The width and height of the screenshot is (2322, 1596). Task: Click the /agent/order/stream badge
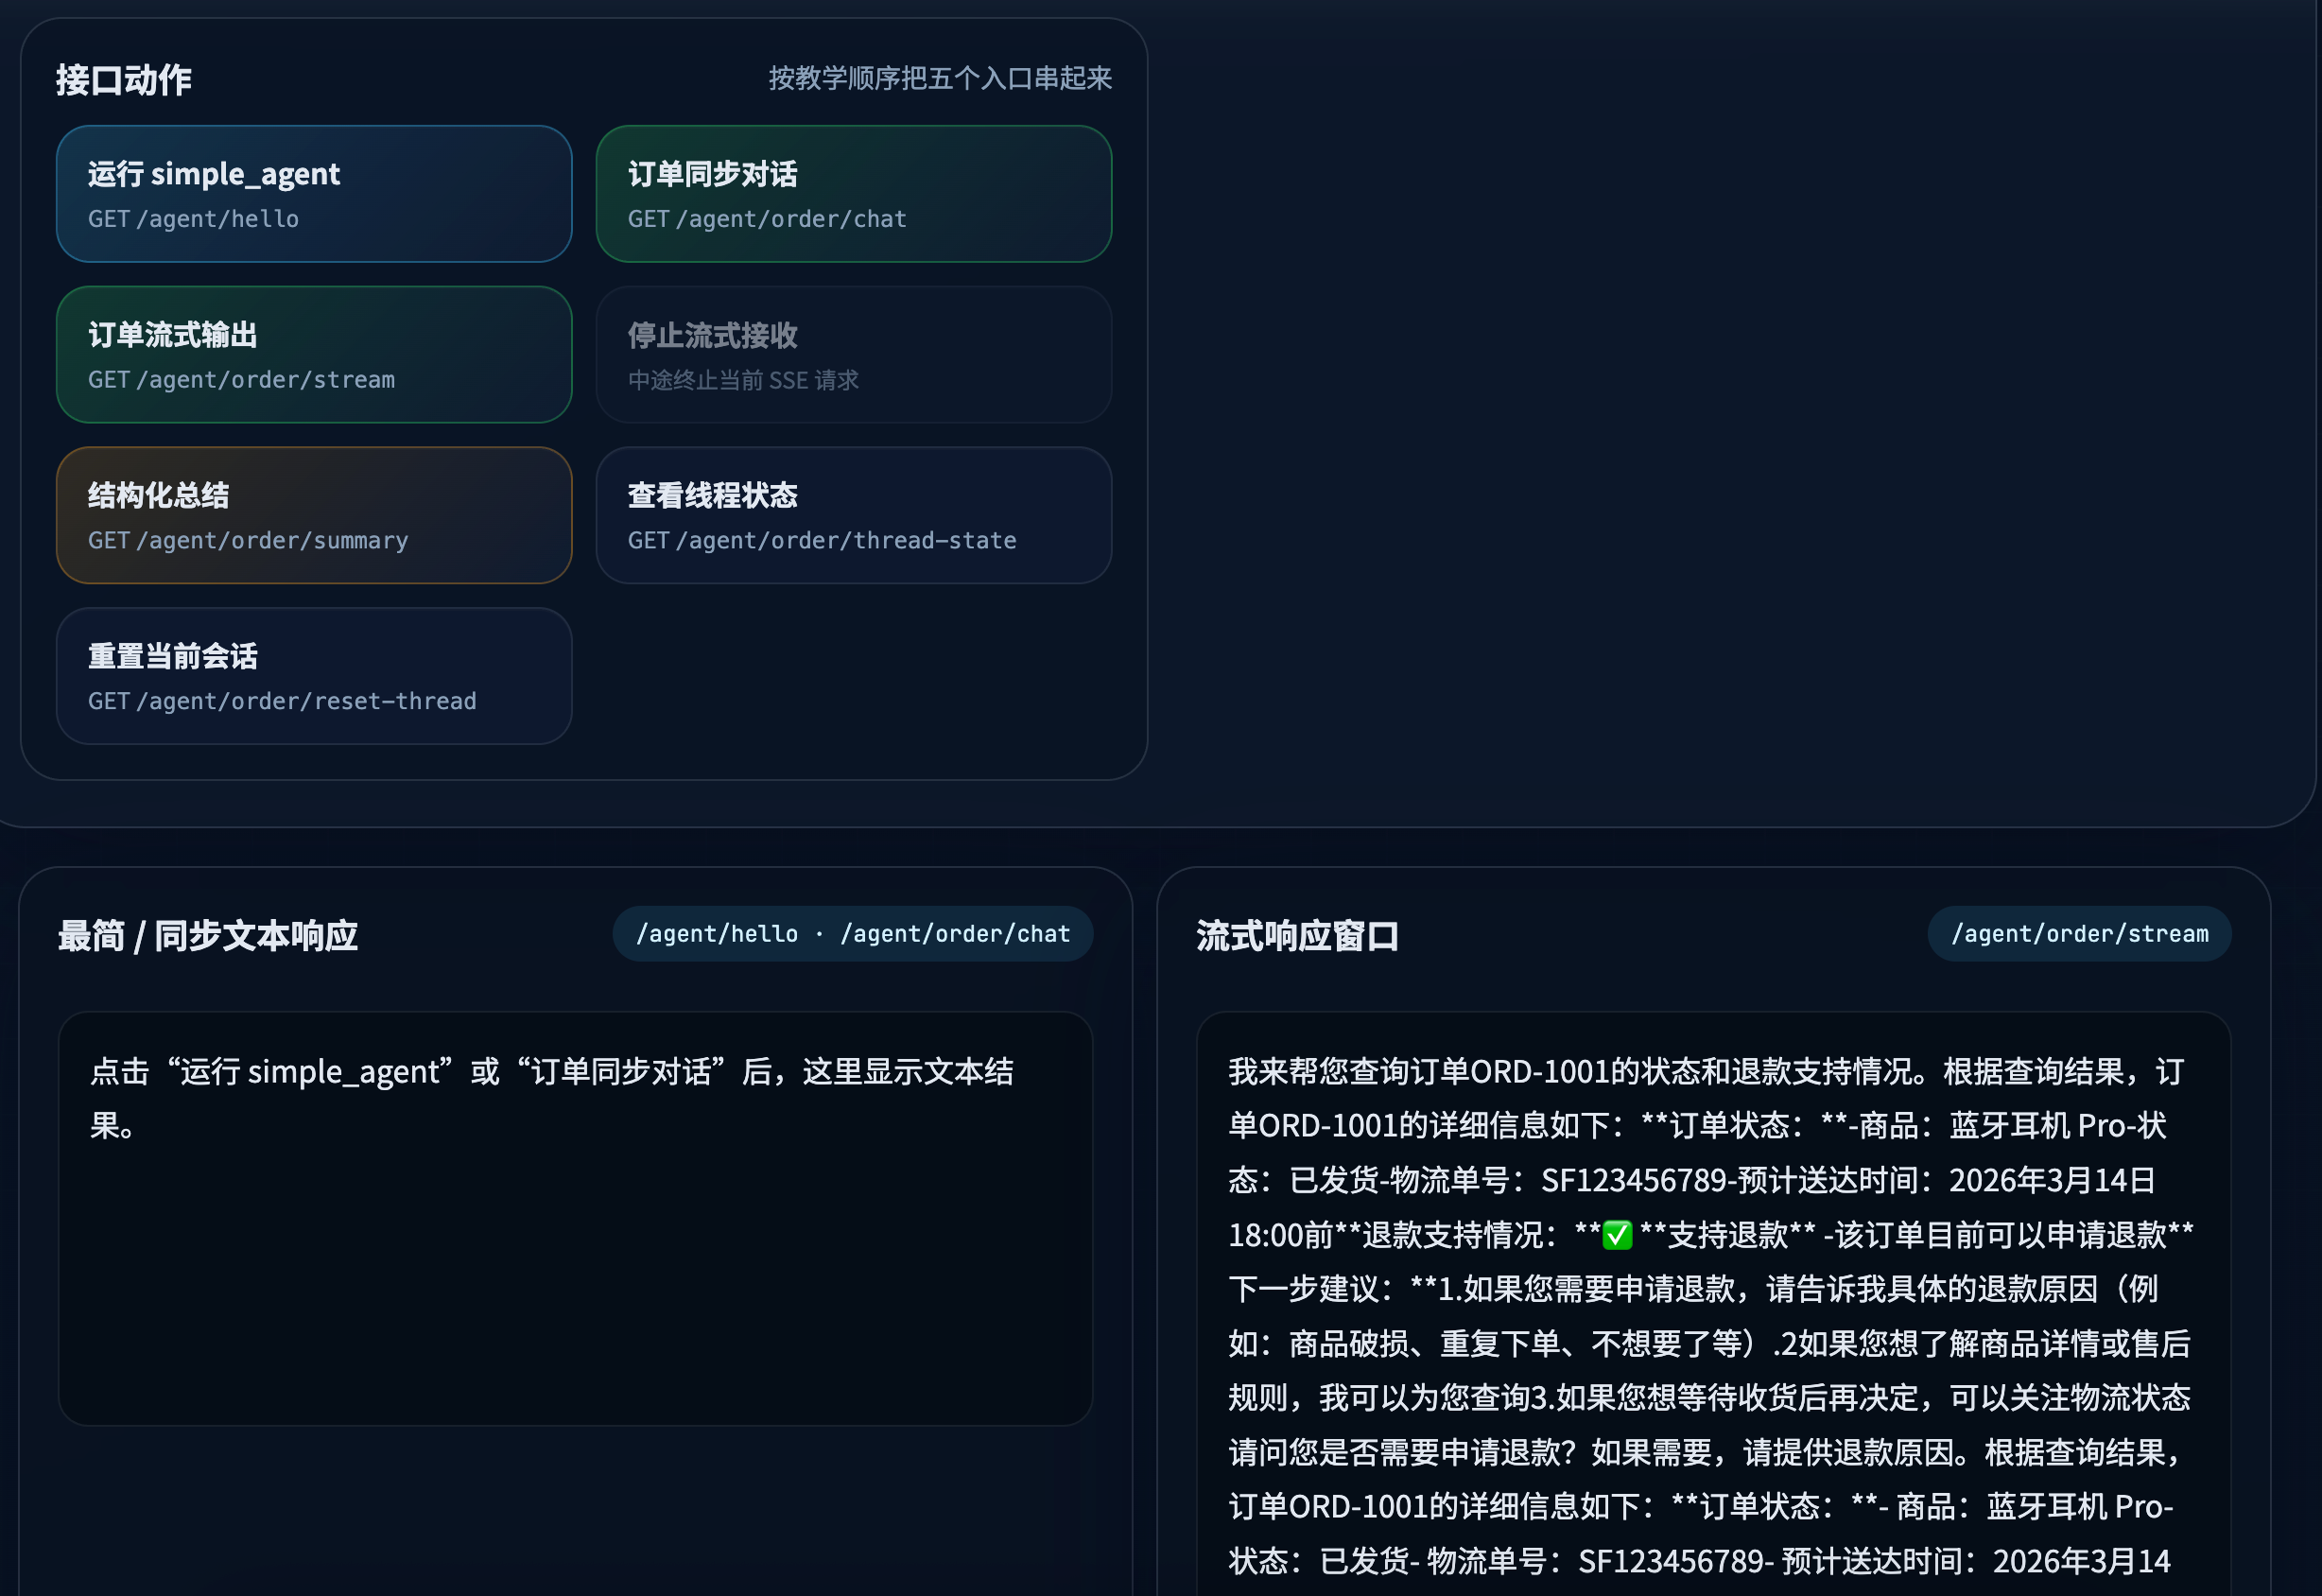pyautogui.click(x=2078, y=934)
